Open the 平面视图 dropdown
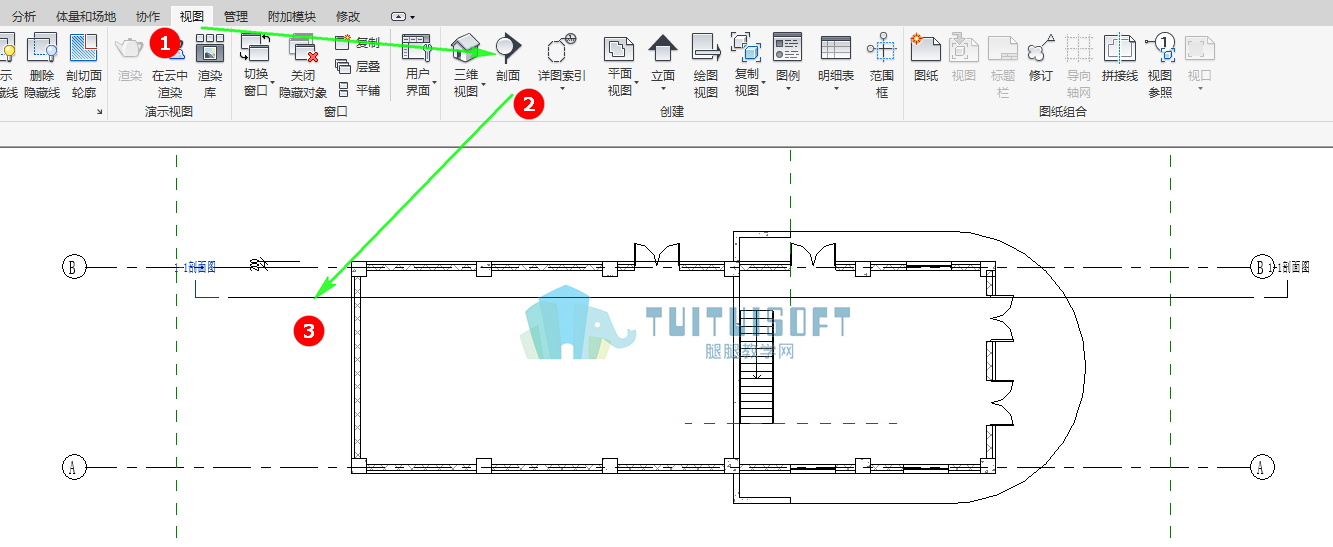This screenshot has width=1333, height=547. coord(620,65)
